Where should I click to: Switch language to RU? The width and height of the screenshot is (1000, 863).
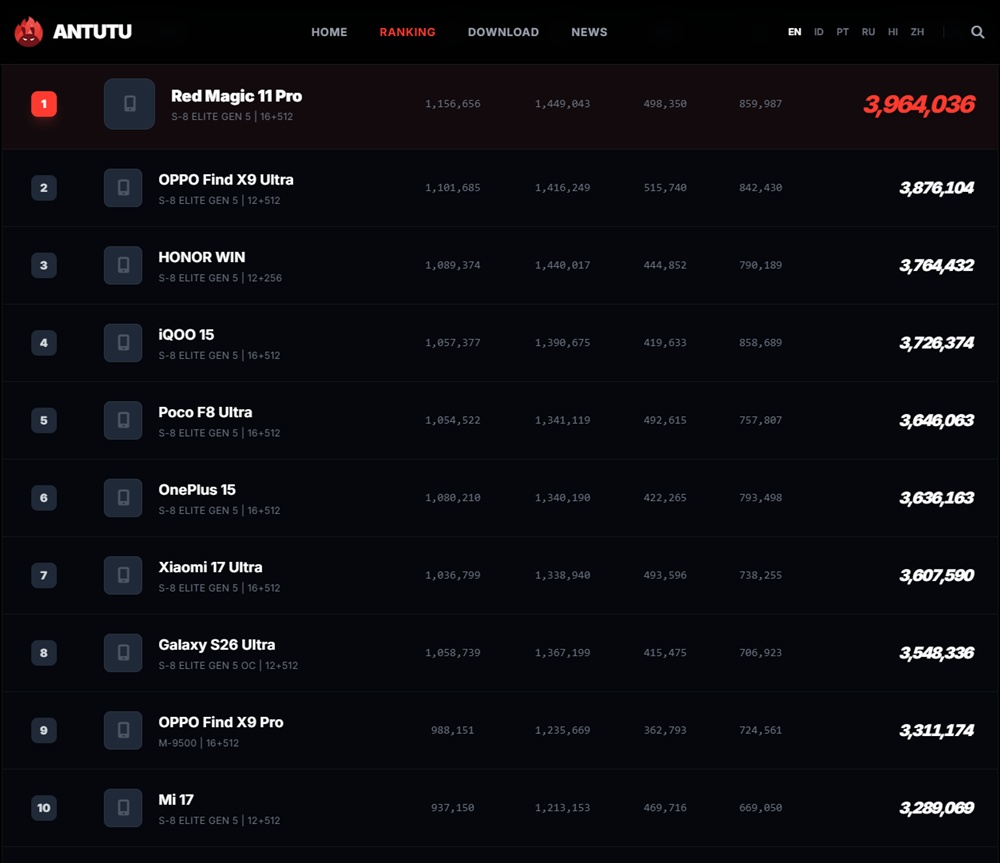pos(868,32)
